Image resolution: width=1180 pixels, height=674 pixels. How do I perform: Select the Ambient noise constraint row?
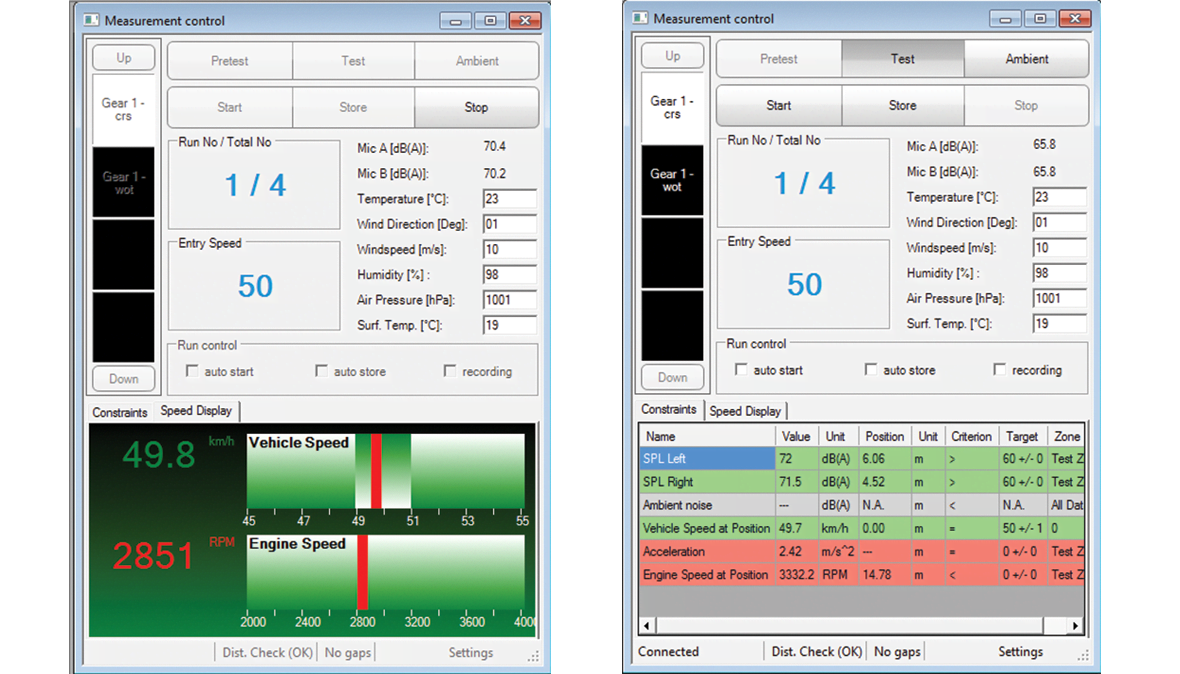click(x=862, y=505)
